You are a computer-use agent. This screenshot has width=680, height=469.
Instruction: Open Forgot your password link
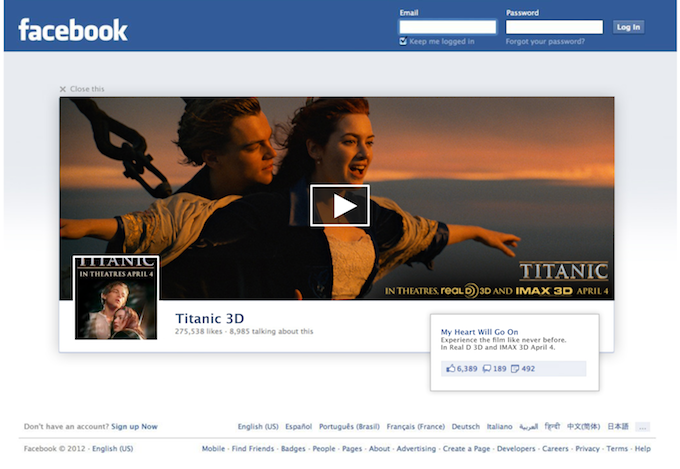pyautogui.click(x=545, y=42)
